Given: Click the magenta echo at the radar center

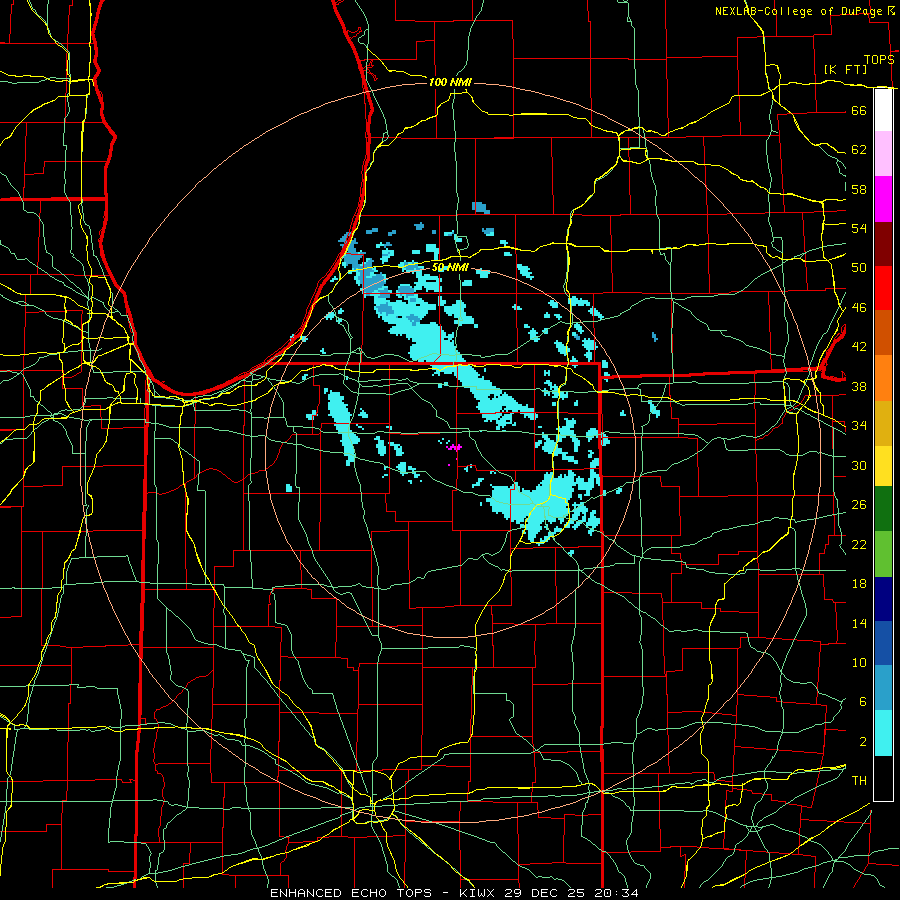Looking at the screenshot, I should click(x=455, y=447).
